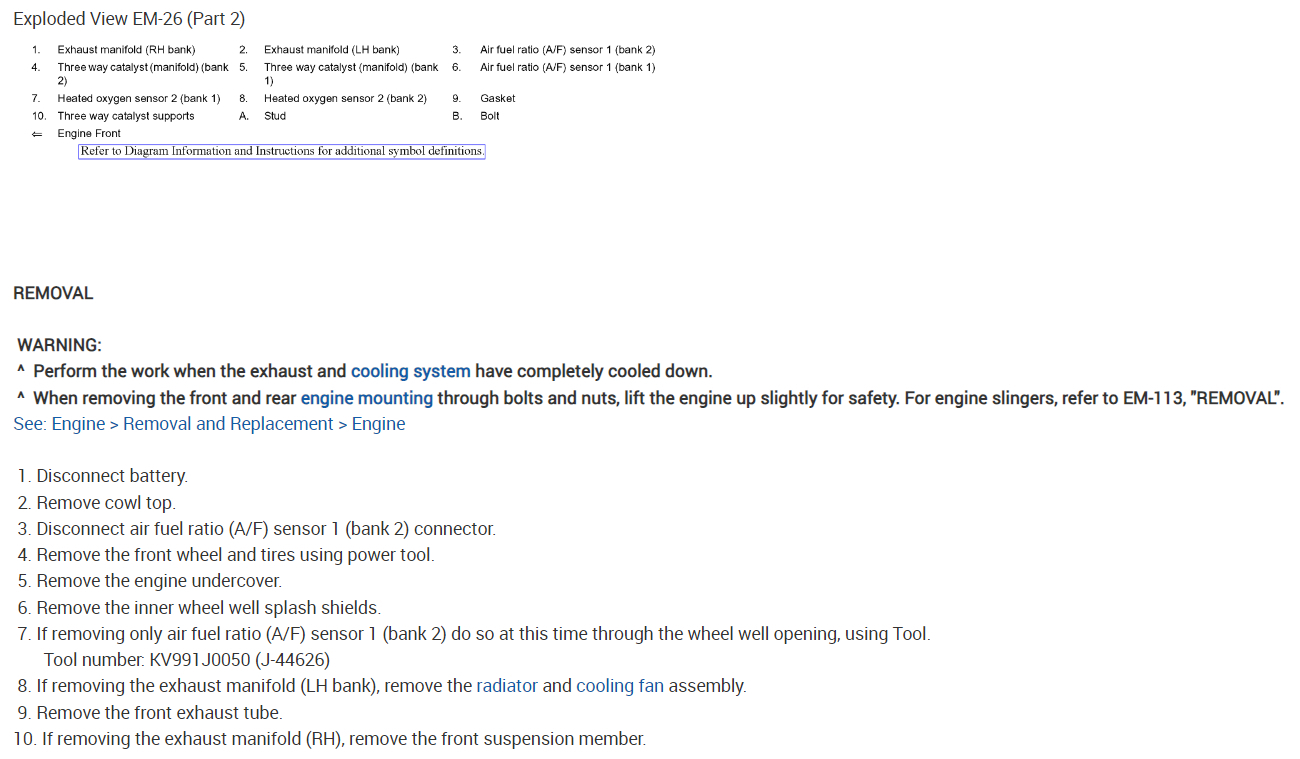Click the Engine Front arrow symbol
This screenshot has width=1300, height=759.
tap(37, 134)
